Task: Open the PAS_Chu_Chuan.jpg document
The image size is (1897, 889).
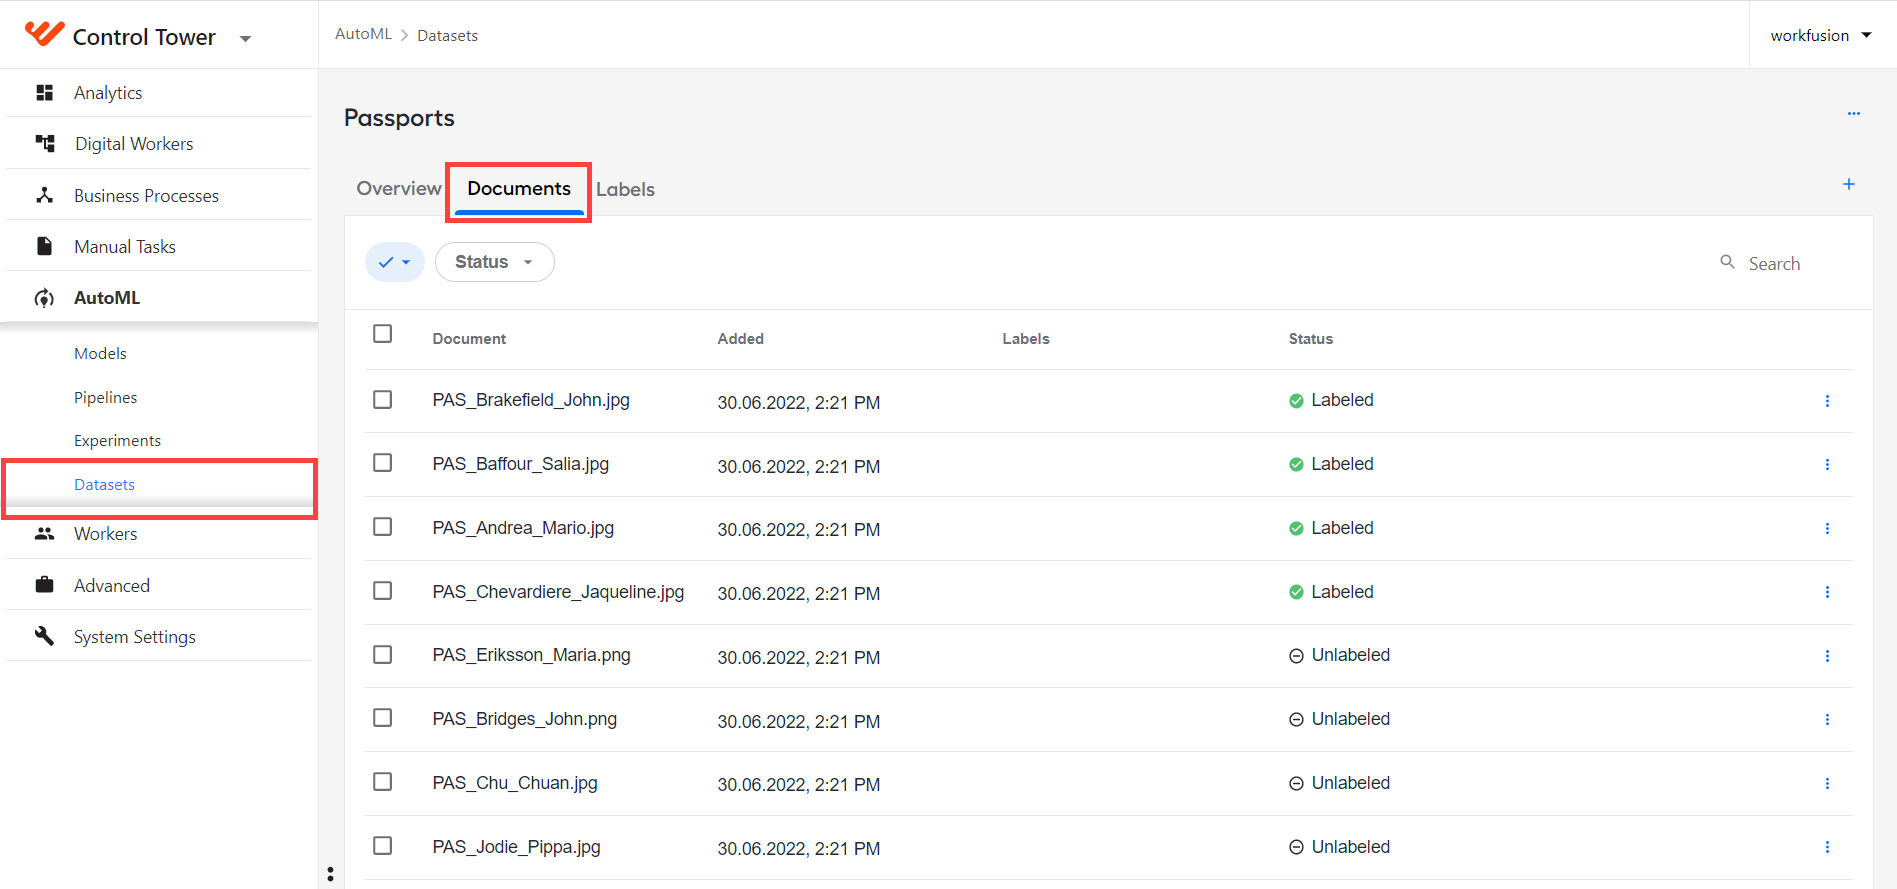Action: pos(515,783)
